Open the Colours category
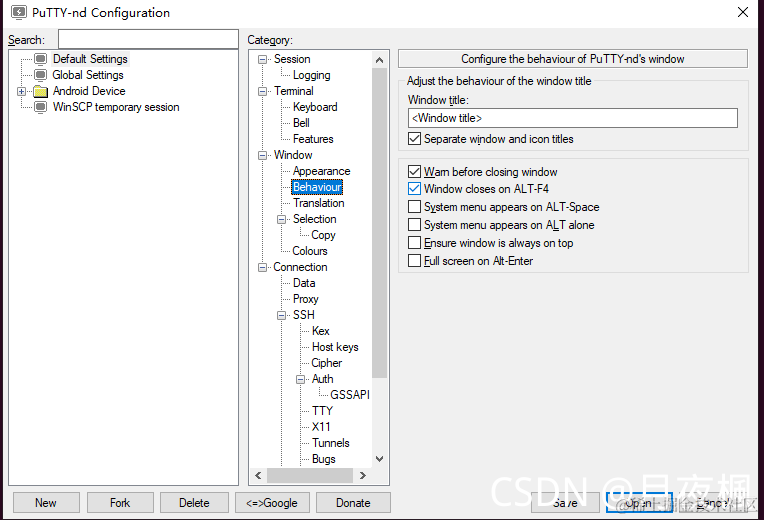 (309, 251)
